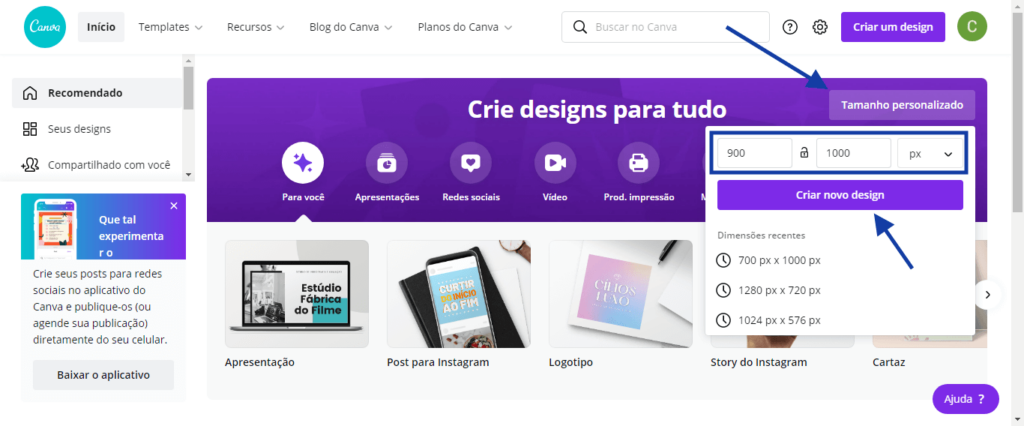Close the app promo card
Image resolution: width=1024 pixels, height=426 pixels.
(x=174, y=206)
